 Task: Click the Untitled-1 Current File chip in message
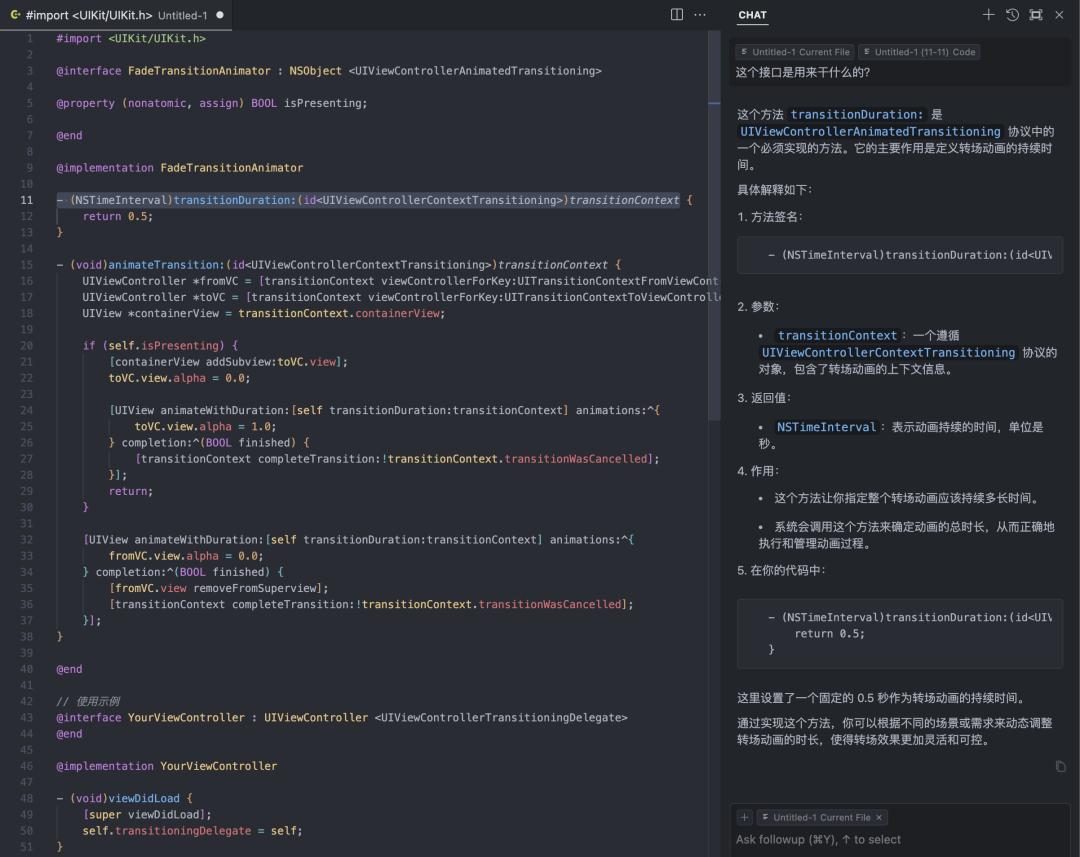click(796, 52)
